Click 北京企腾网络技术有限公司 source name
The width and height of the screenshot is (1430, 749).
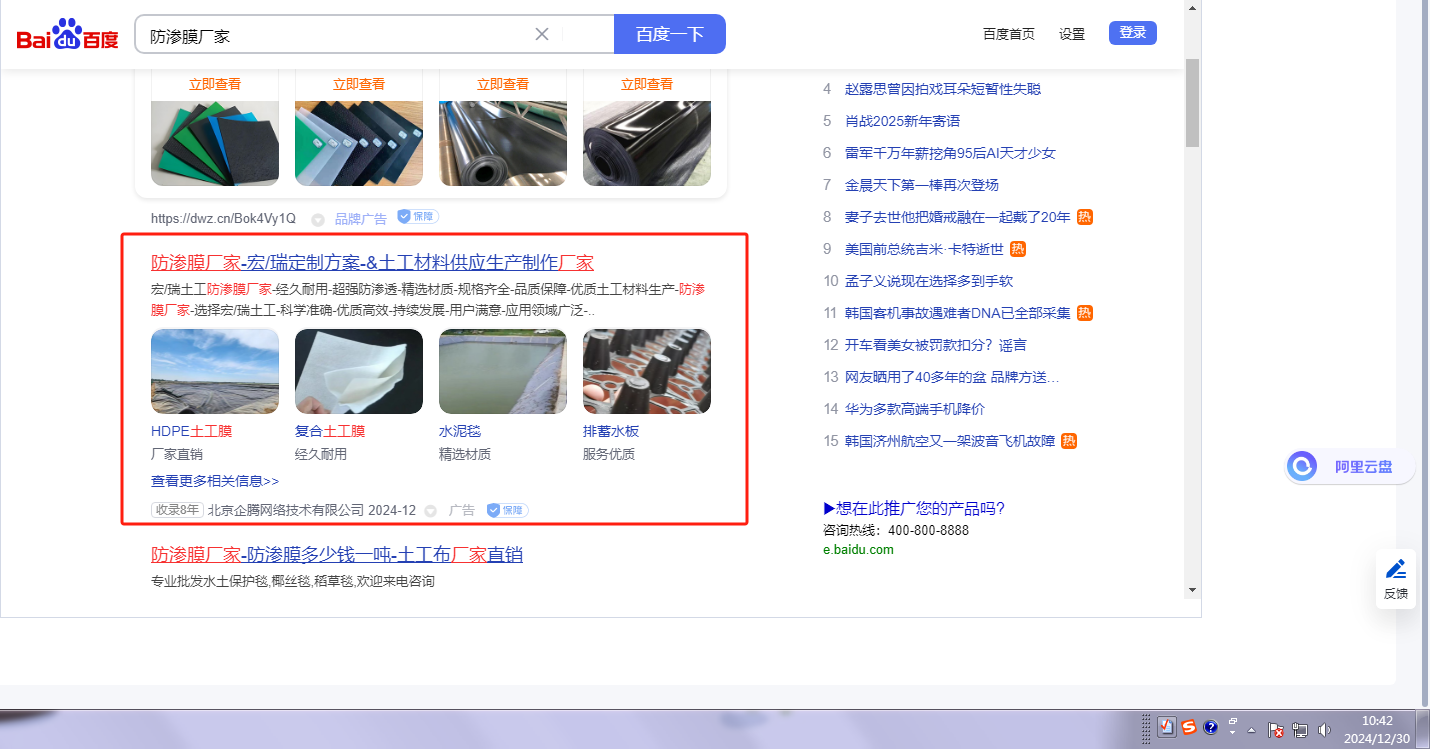click(x=286, y=510)
